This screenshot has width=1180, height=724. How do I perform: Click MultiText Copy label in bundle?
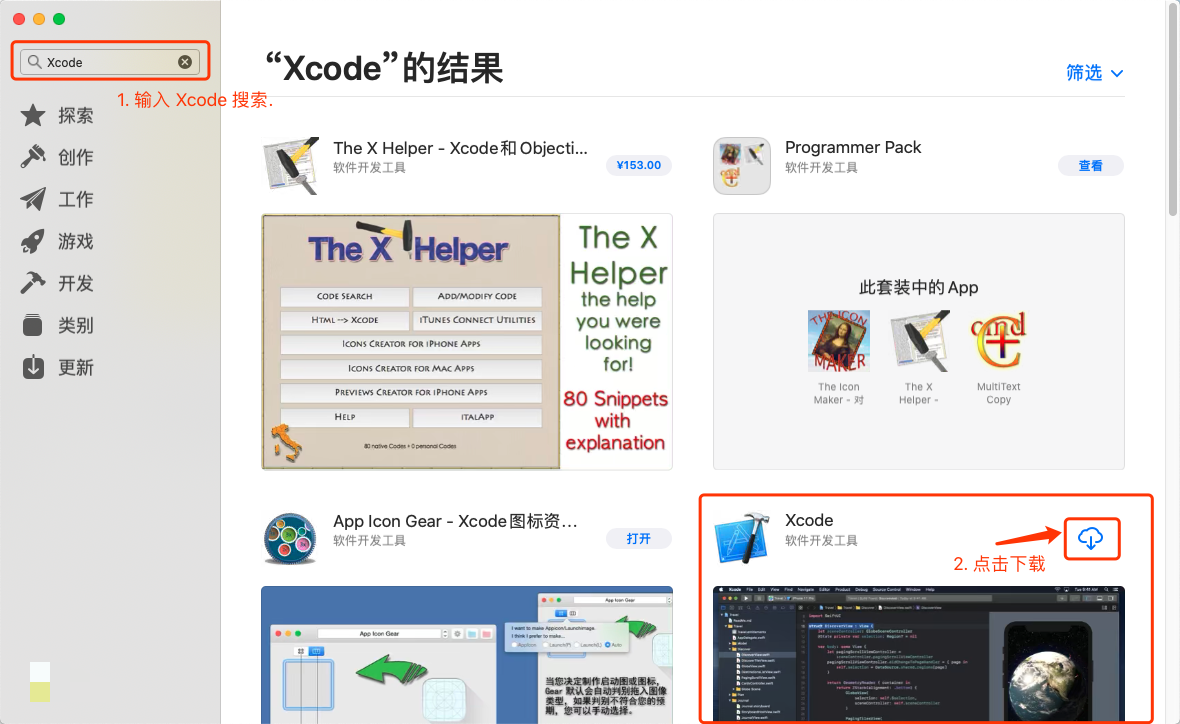point(999,393)
